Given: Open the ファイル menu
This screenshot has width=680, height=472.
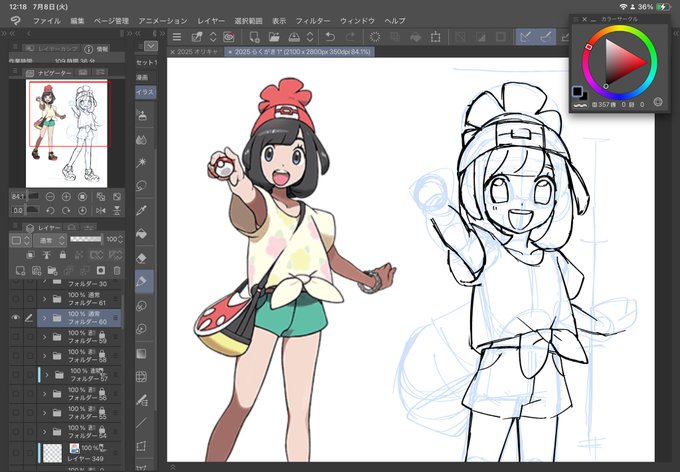Looking at the screenshot, I should 47,20.
